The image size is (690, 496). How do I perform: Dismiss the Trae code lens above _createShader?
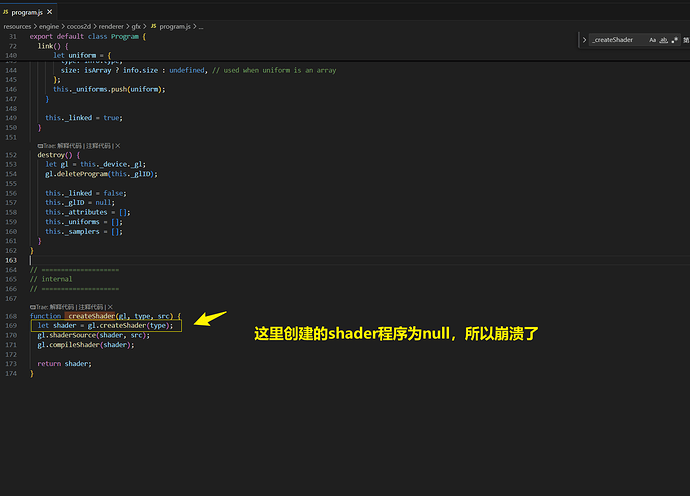click(x=111, y=307)
